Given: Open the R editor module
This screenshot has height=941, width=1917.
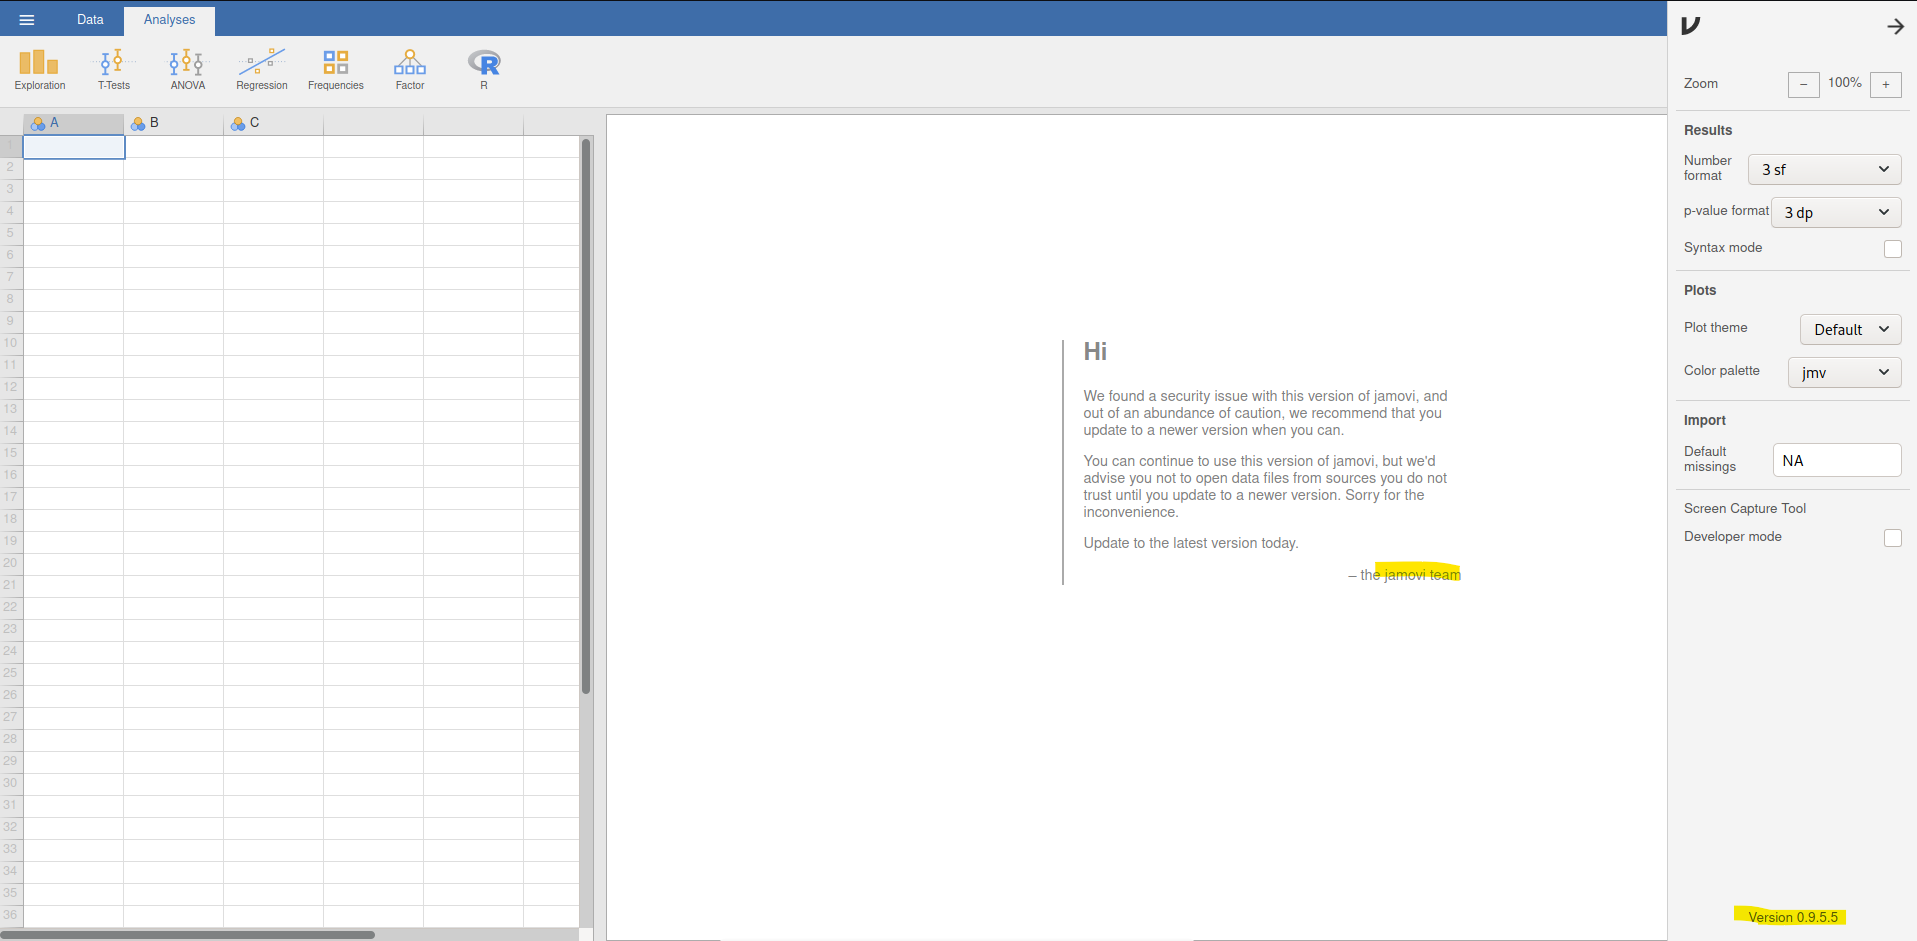Looking at the screenshot, I should tap(484, 70).
